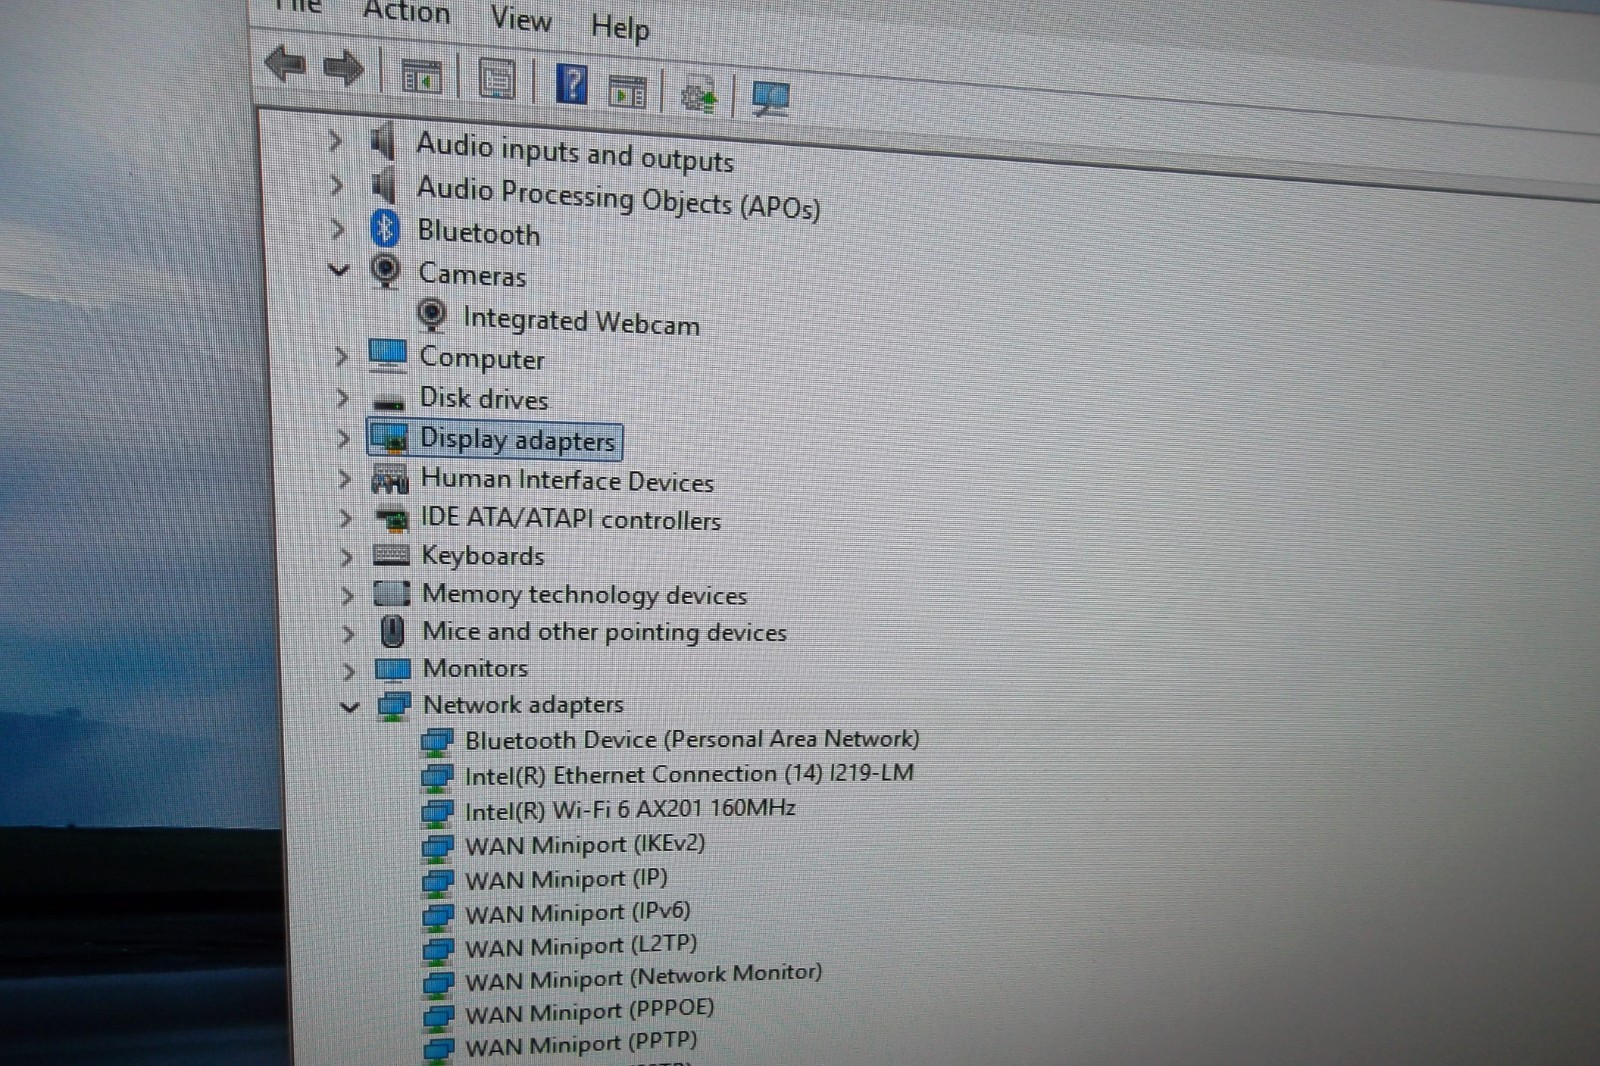
Task: Select WAN Miniport (Network Monitor)
Action: click(x=644, y=976)
